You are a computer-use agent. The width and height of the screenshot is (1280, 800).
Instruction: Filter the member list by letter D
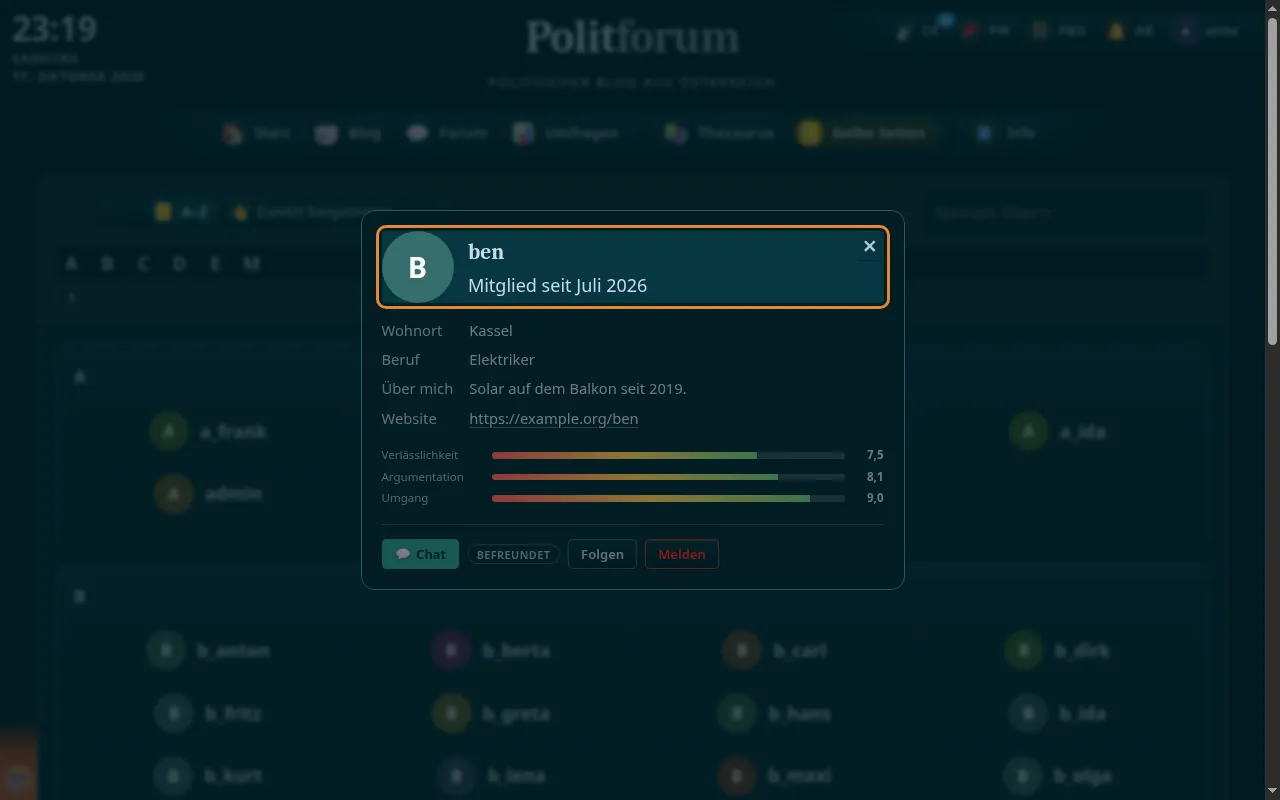point(179,263)
